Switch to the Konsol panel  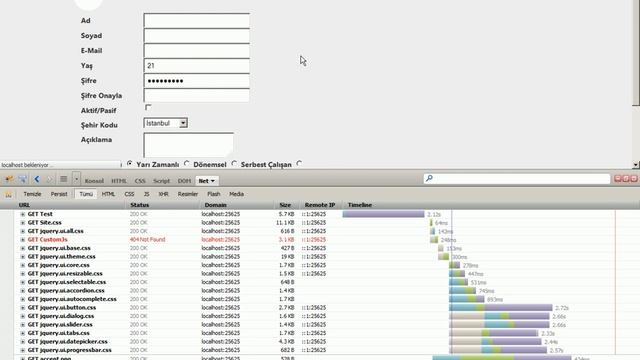94,181
